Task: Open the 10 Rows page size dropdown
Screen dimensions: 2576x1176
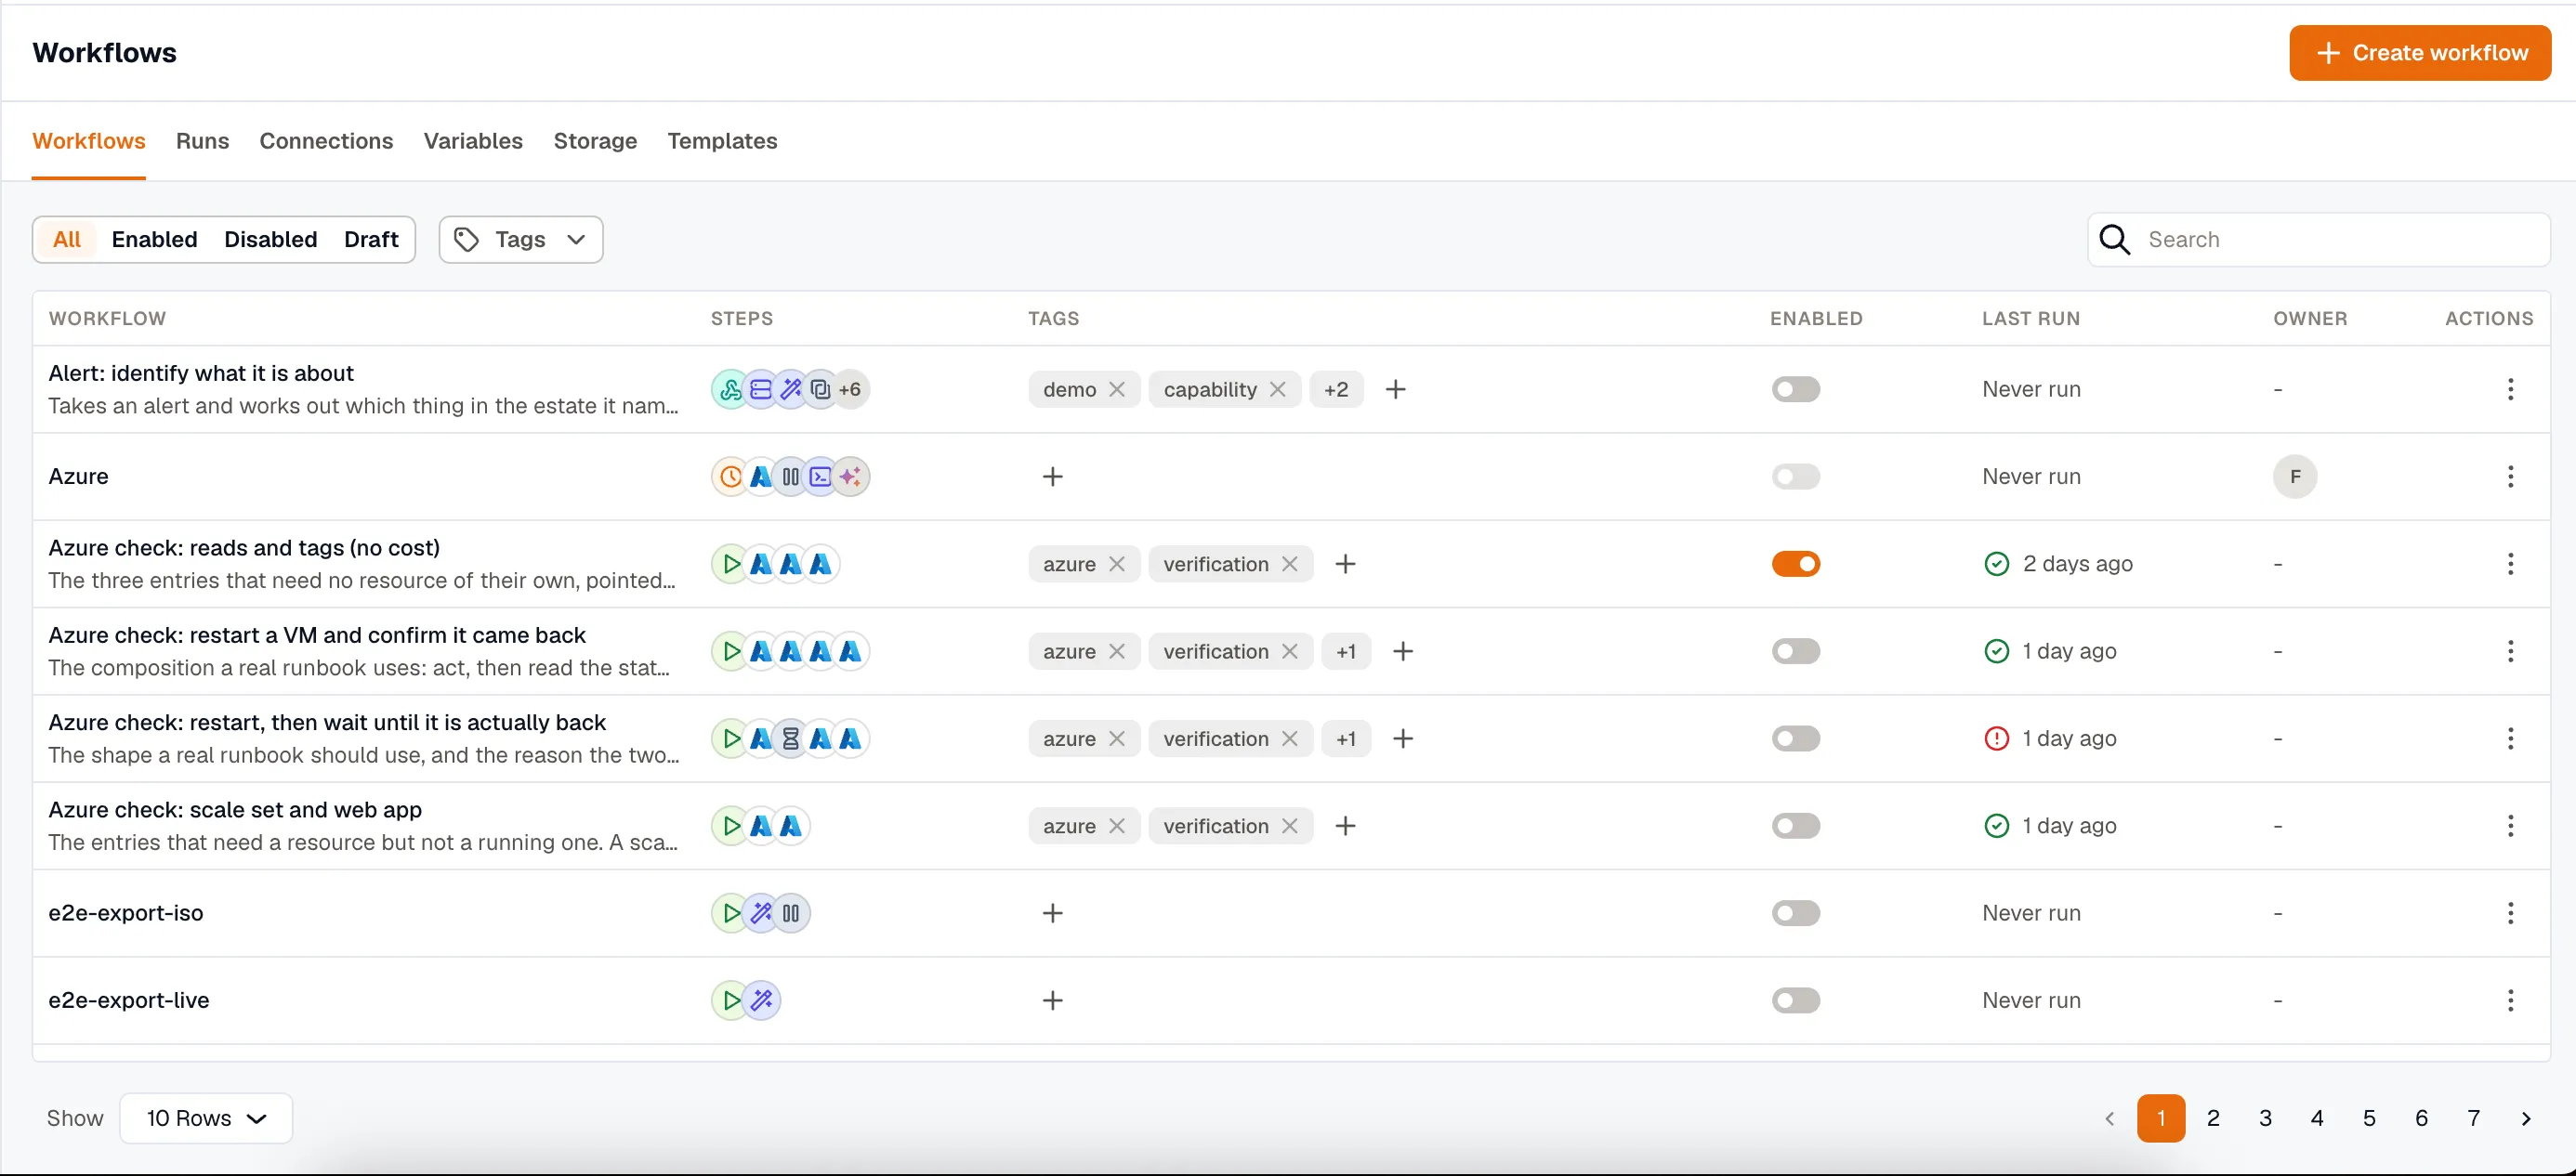Action: click(206, 1118)
